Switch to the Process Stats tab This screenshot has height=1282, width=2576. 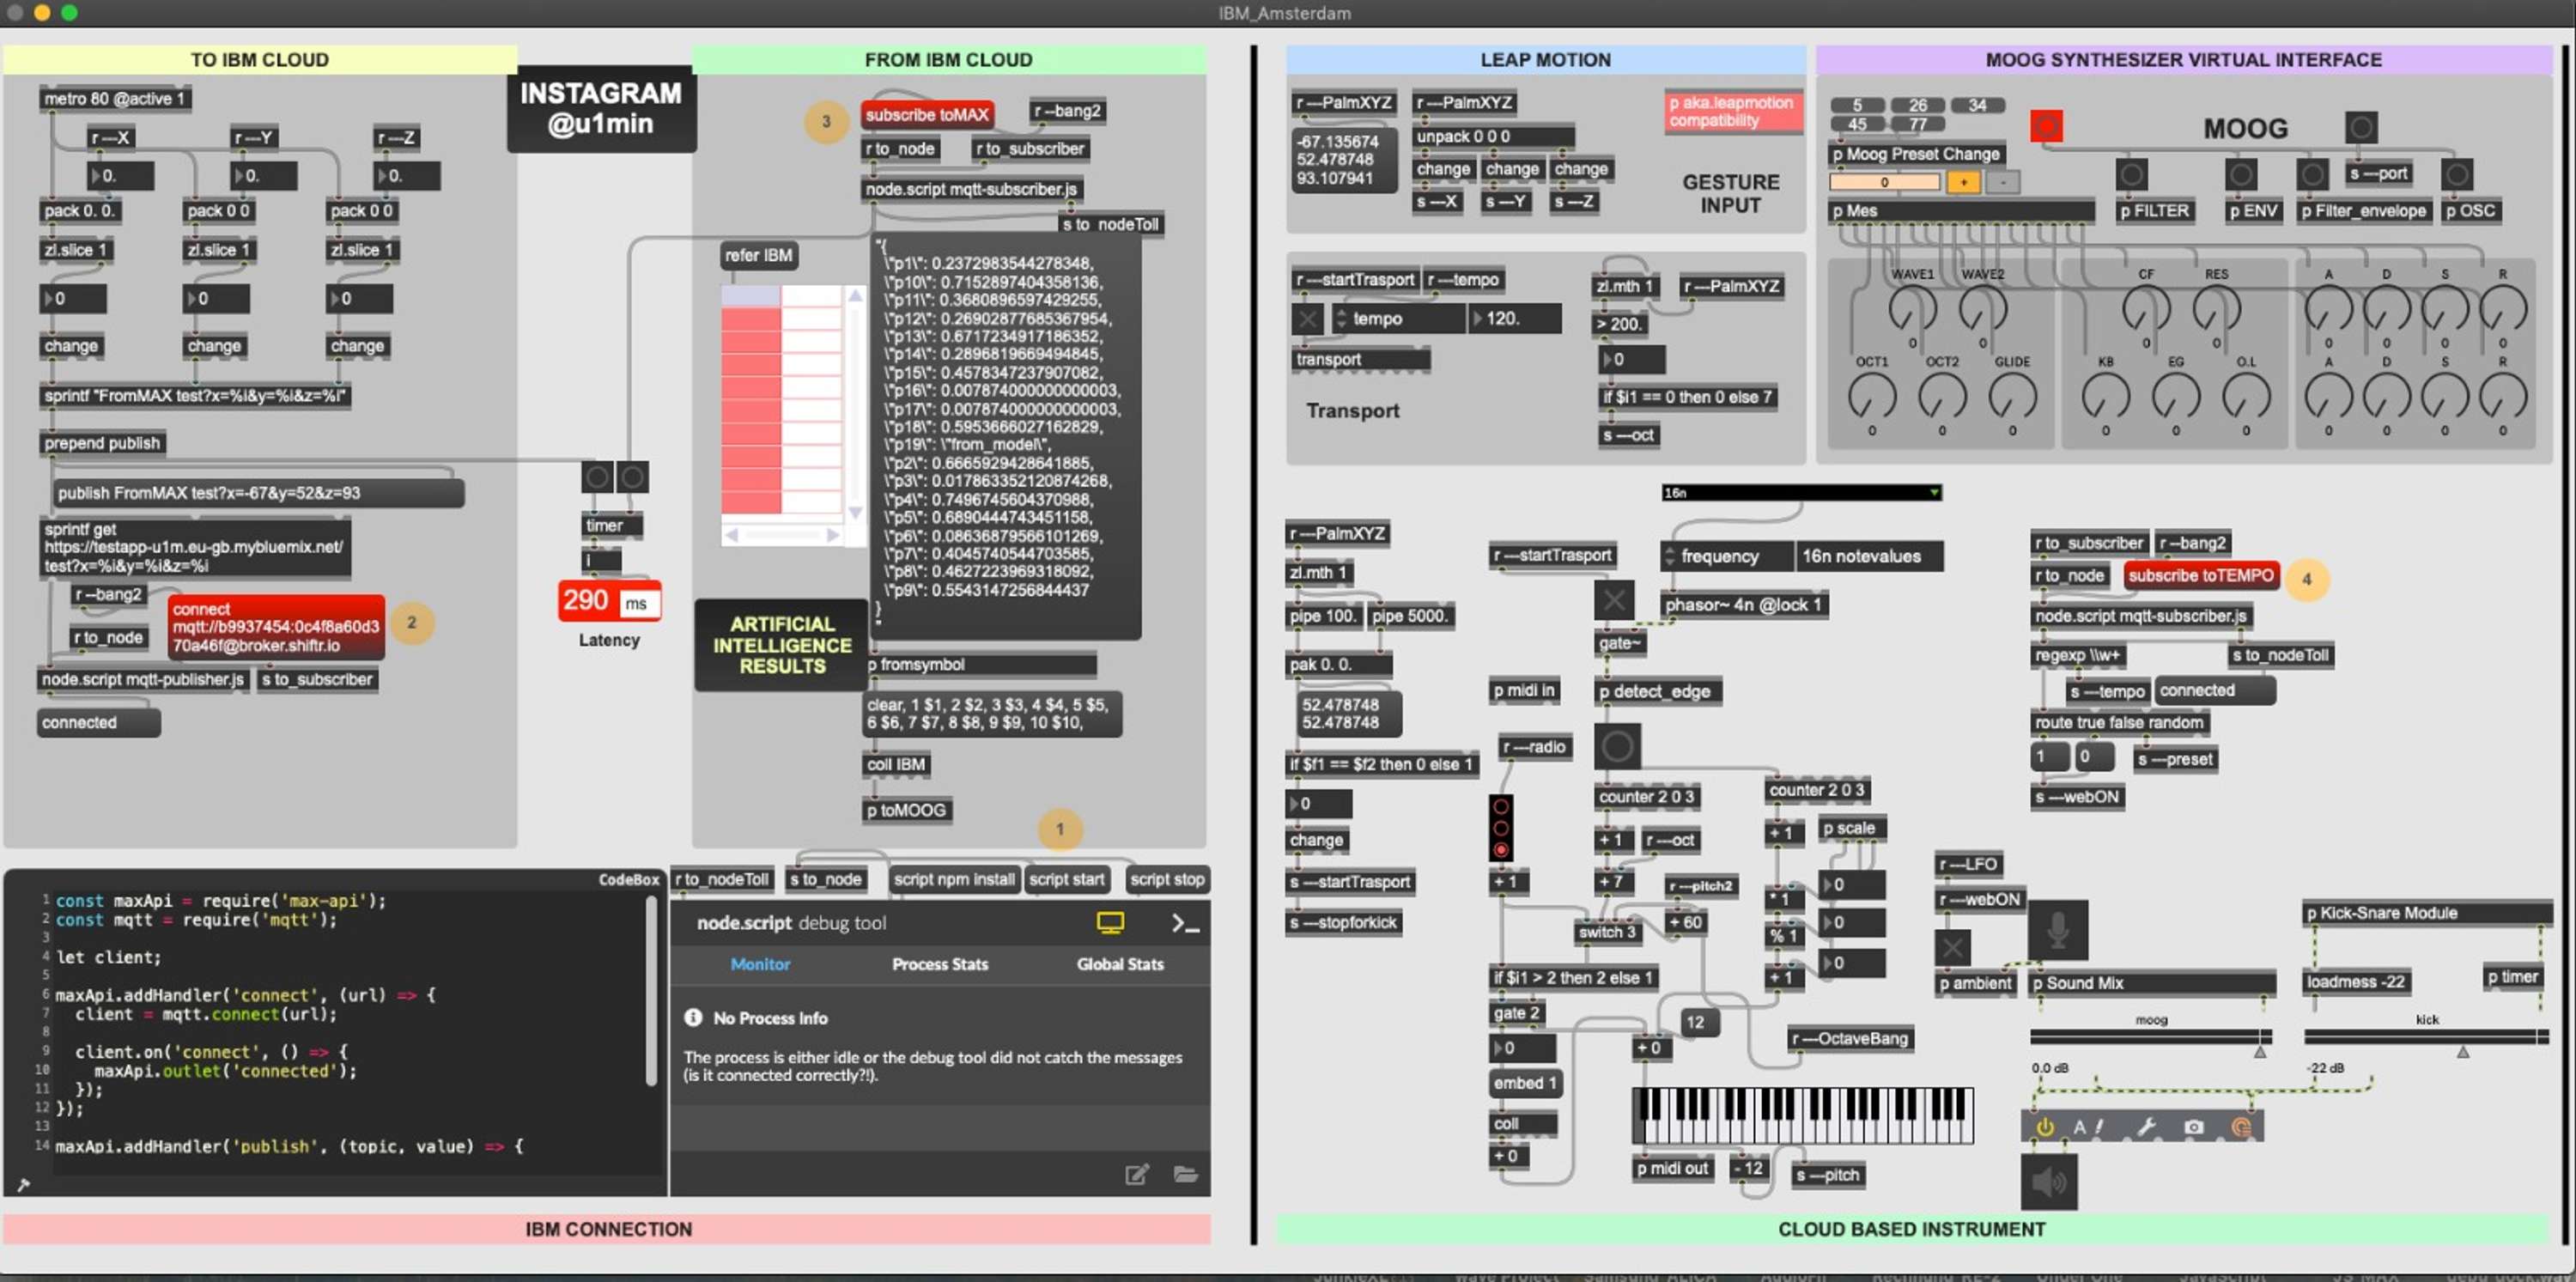click(940, 964)
